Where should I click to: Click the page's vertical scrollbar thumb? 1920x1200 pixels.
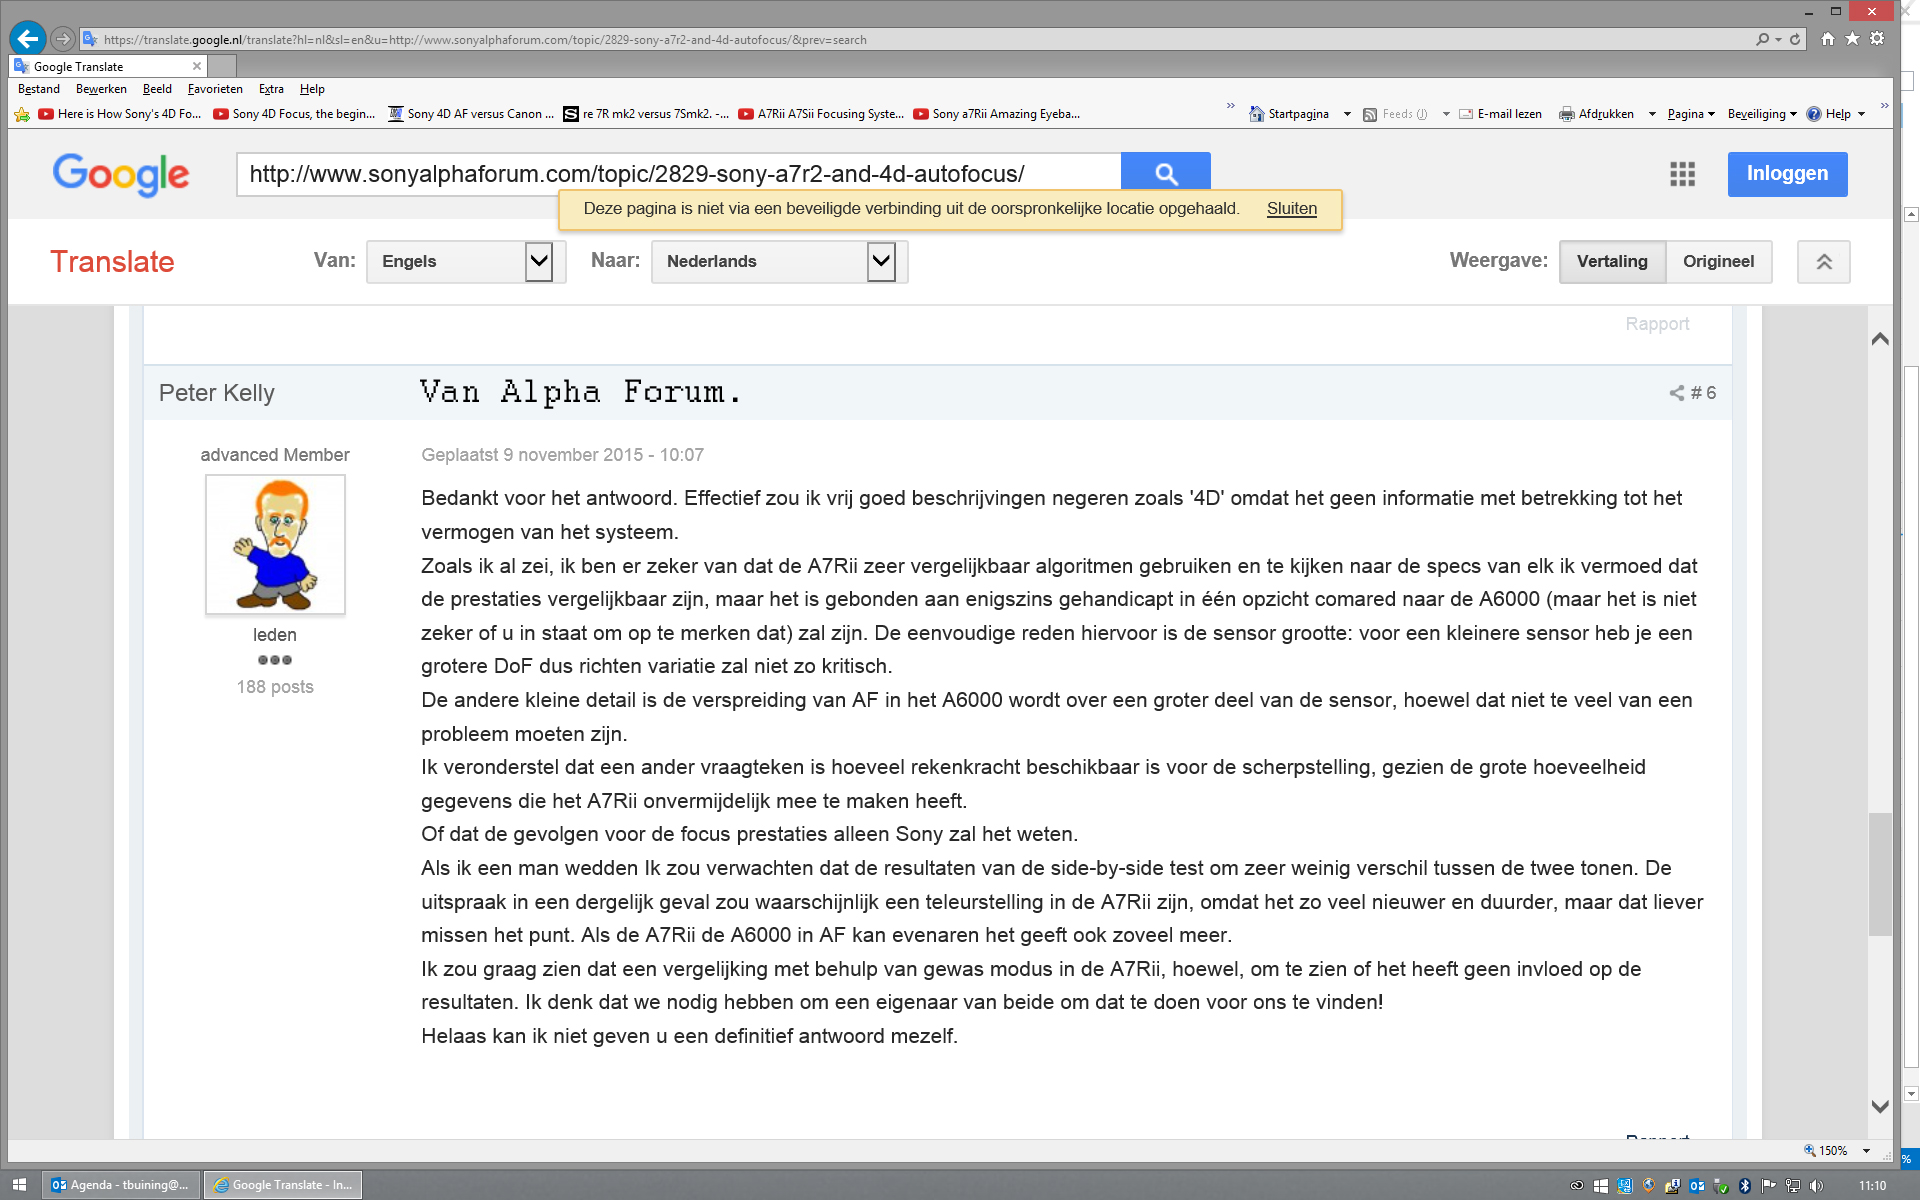(x=1880, y=875)
